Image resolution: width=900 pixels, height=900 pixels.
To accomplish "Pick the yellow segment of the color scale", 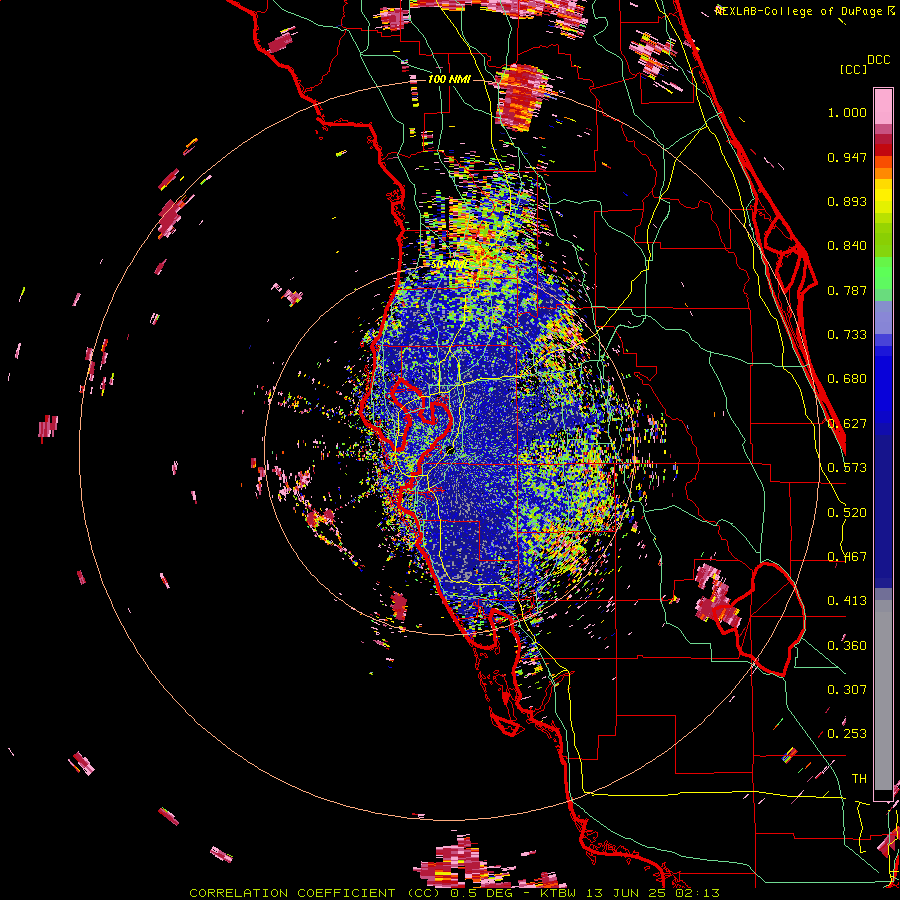I will (883, 197).
